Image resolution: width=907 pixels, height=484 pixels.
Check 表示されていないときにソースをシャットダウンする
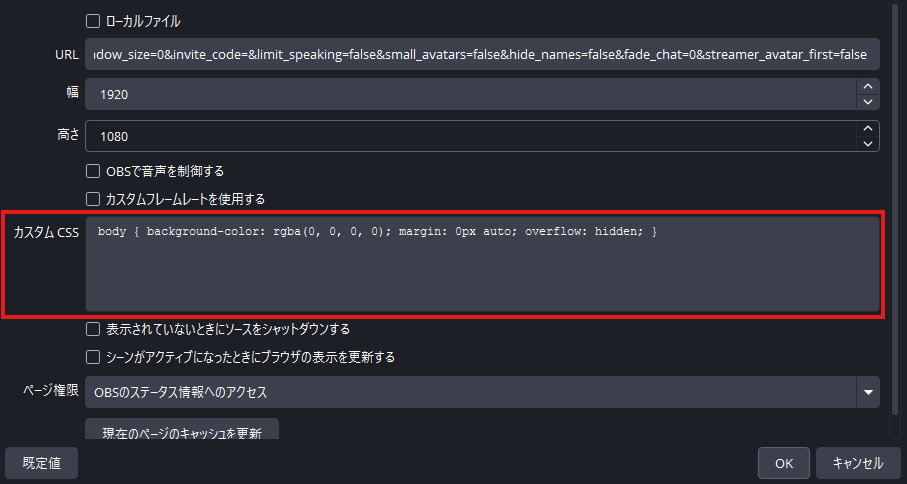pos(93,328)
